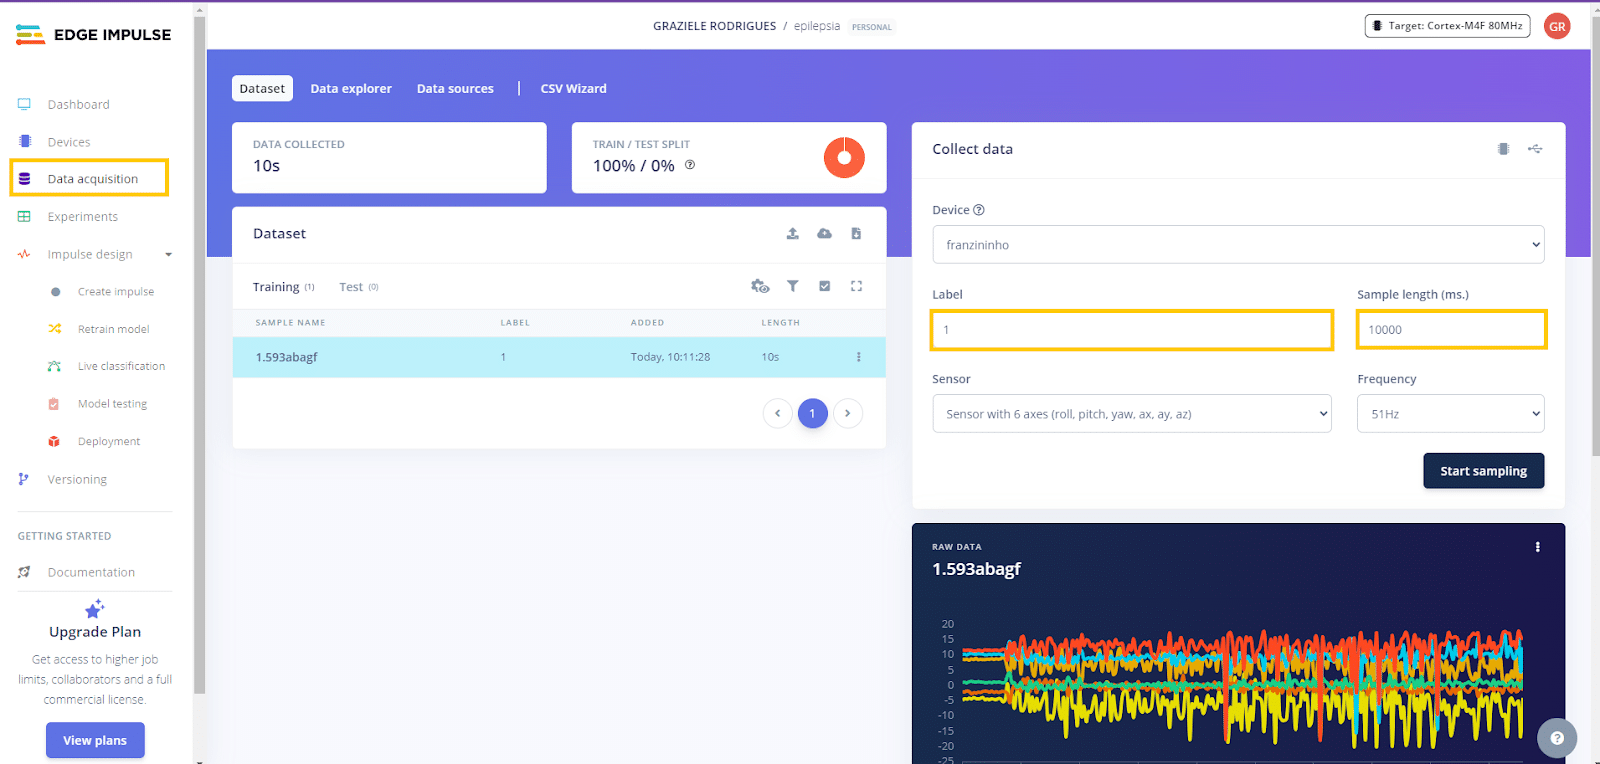Open the help question mark bubble
Image resolution: width=1600 pixels, height=764 pixels.
(1556, 738)
